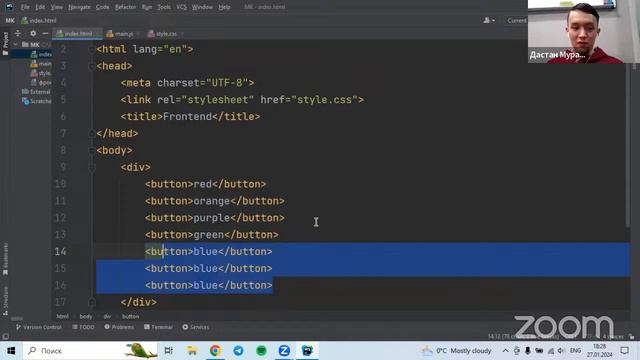
Task: Collapse the MK project root folder
Action: [x=16, y=44]
